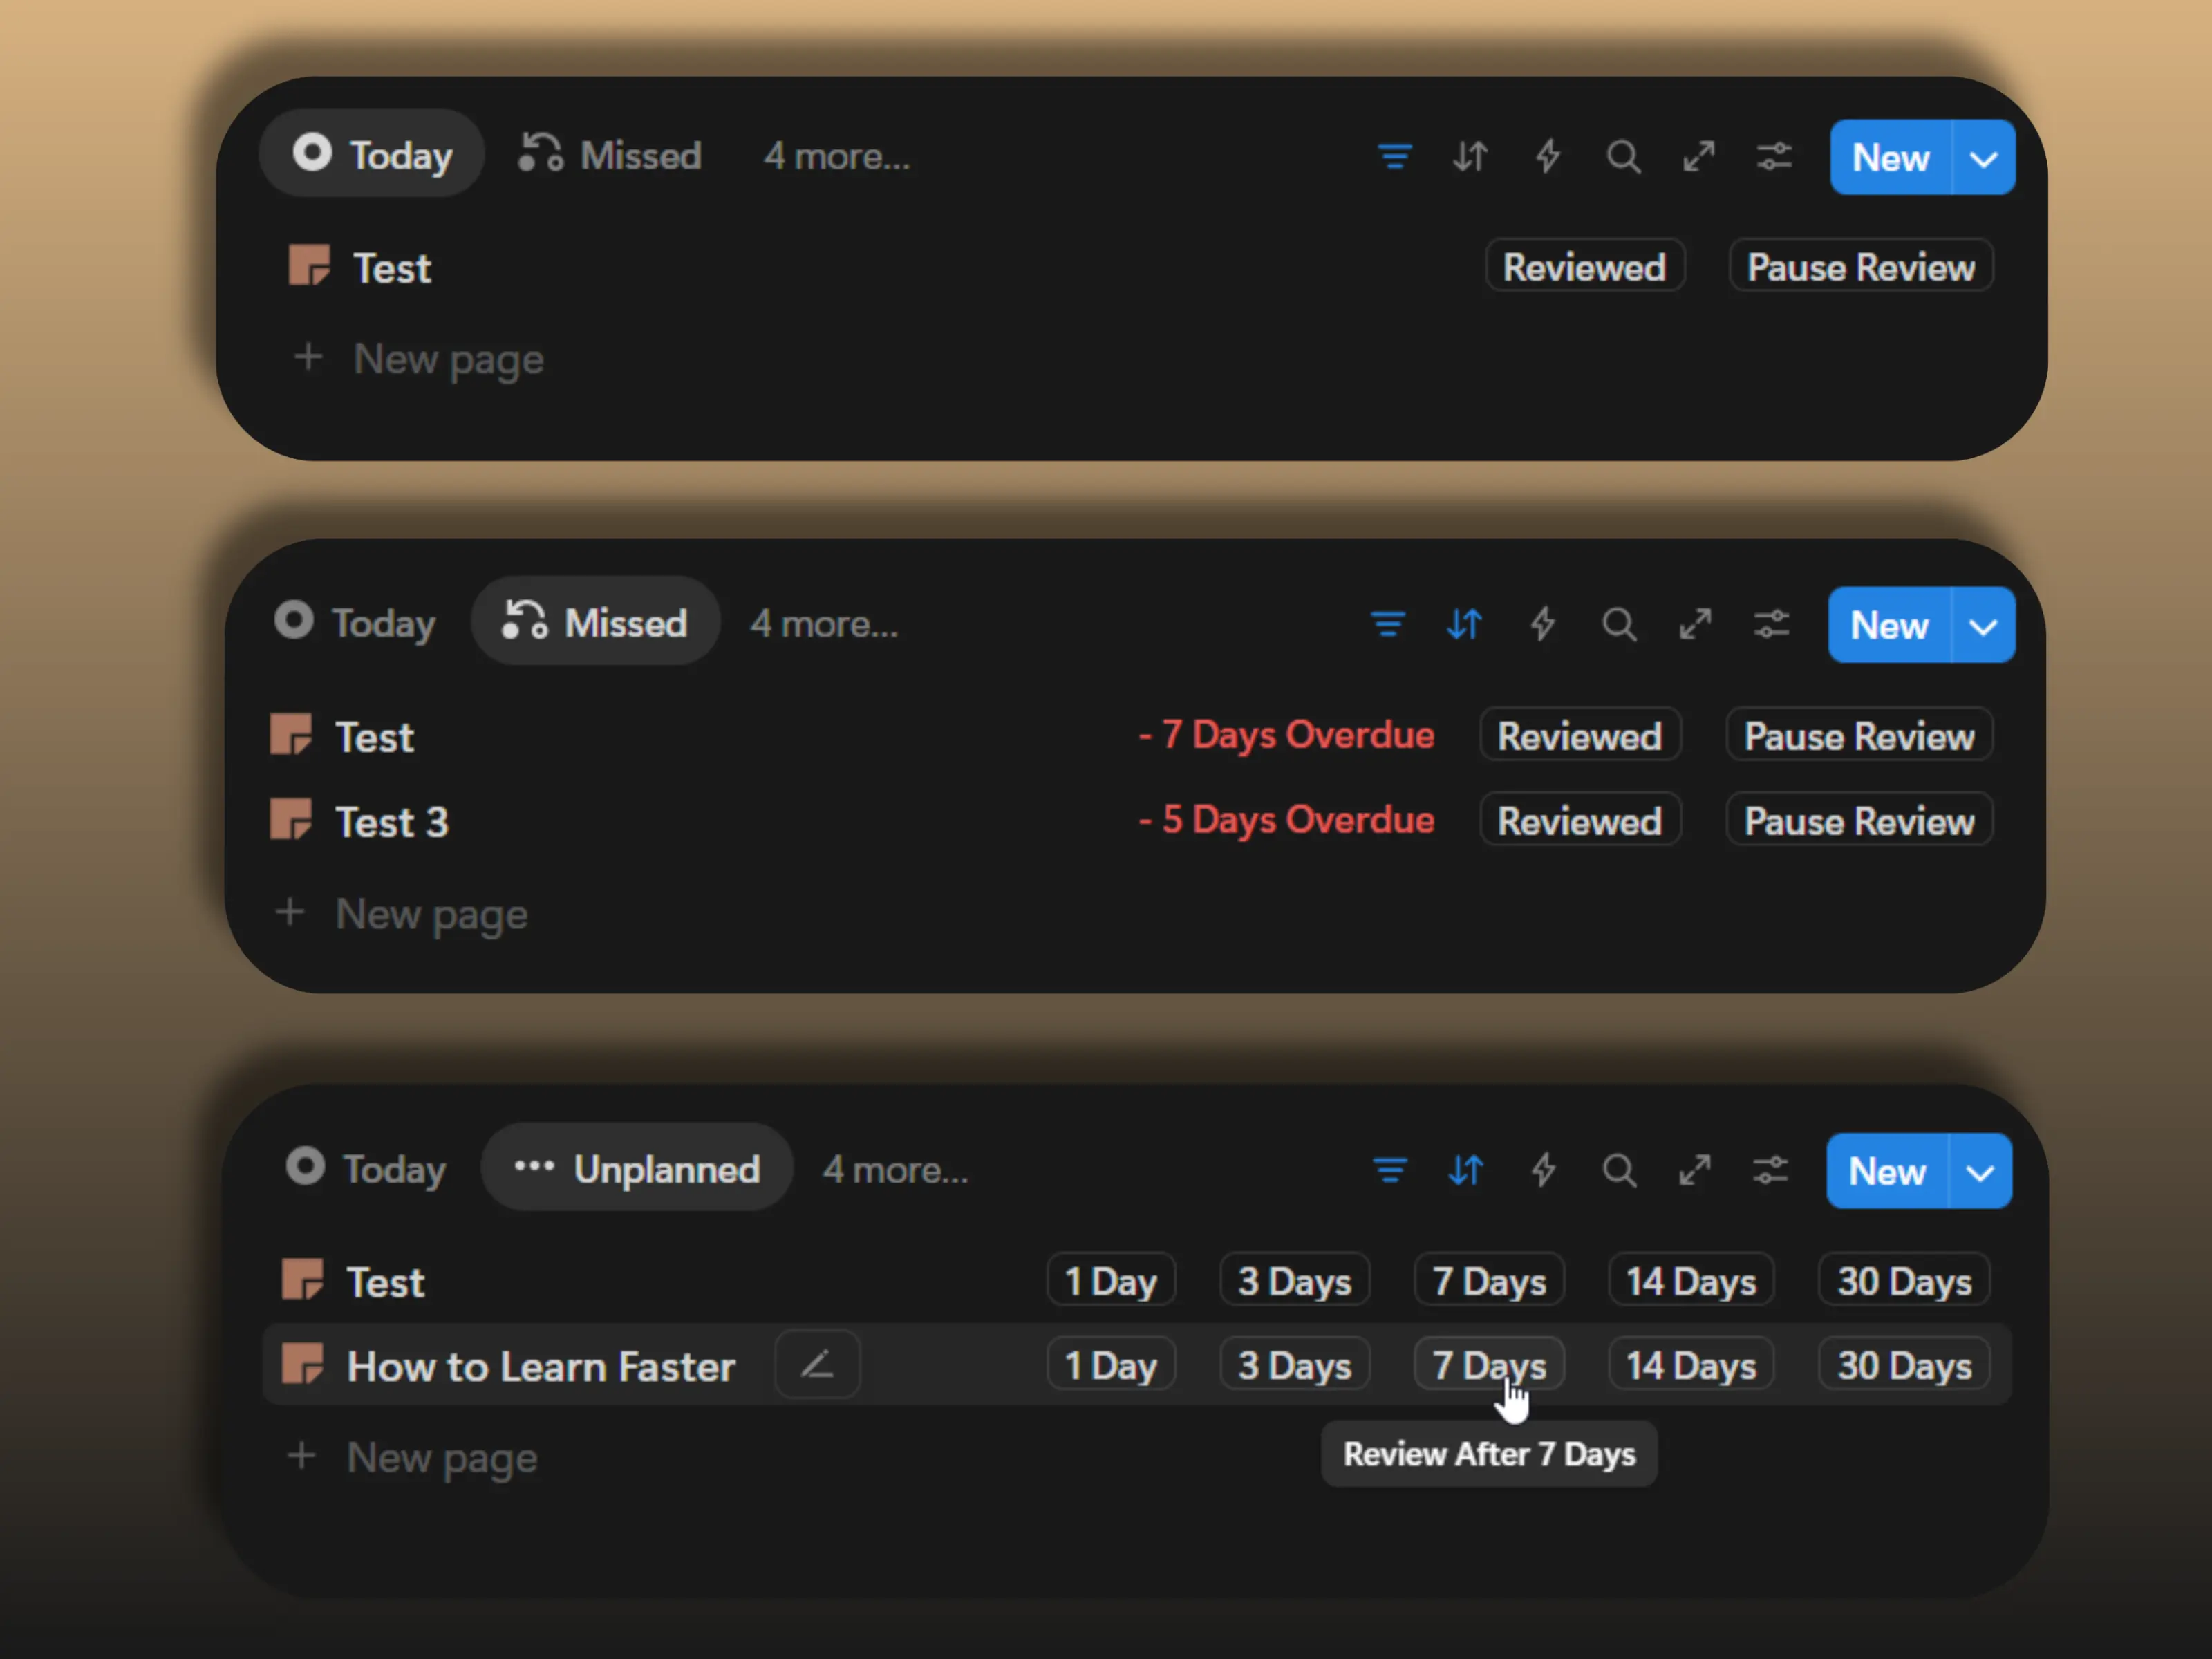Click edit pencil beside How to Learn Faster

coord(817,1365)
